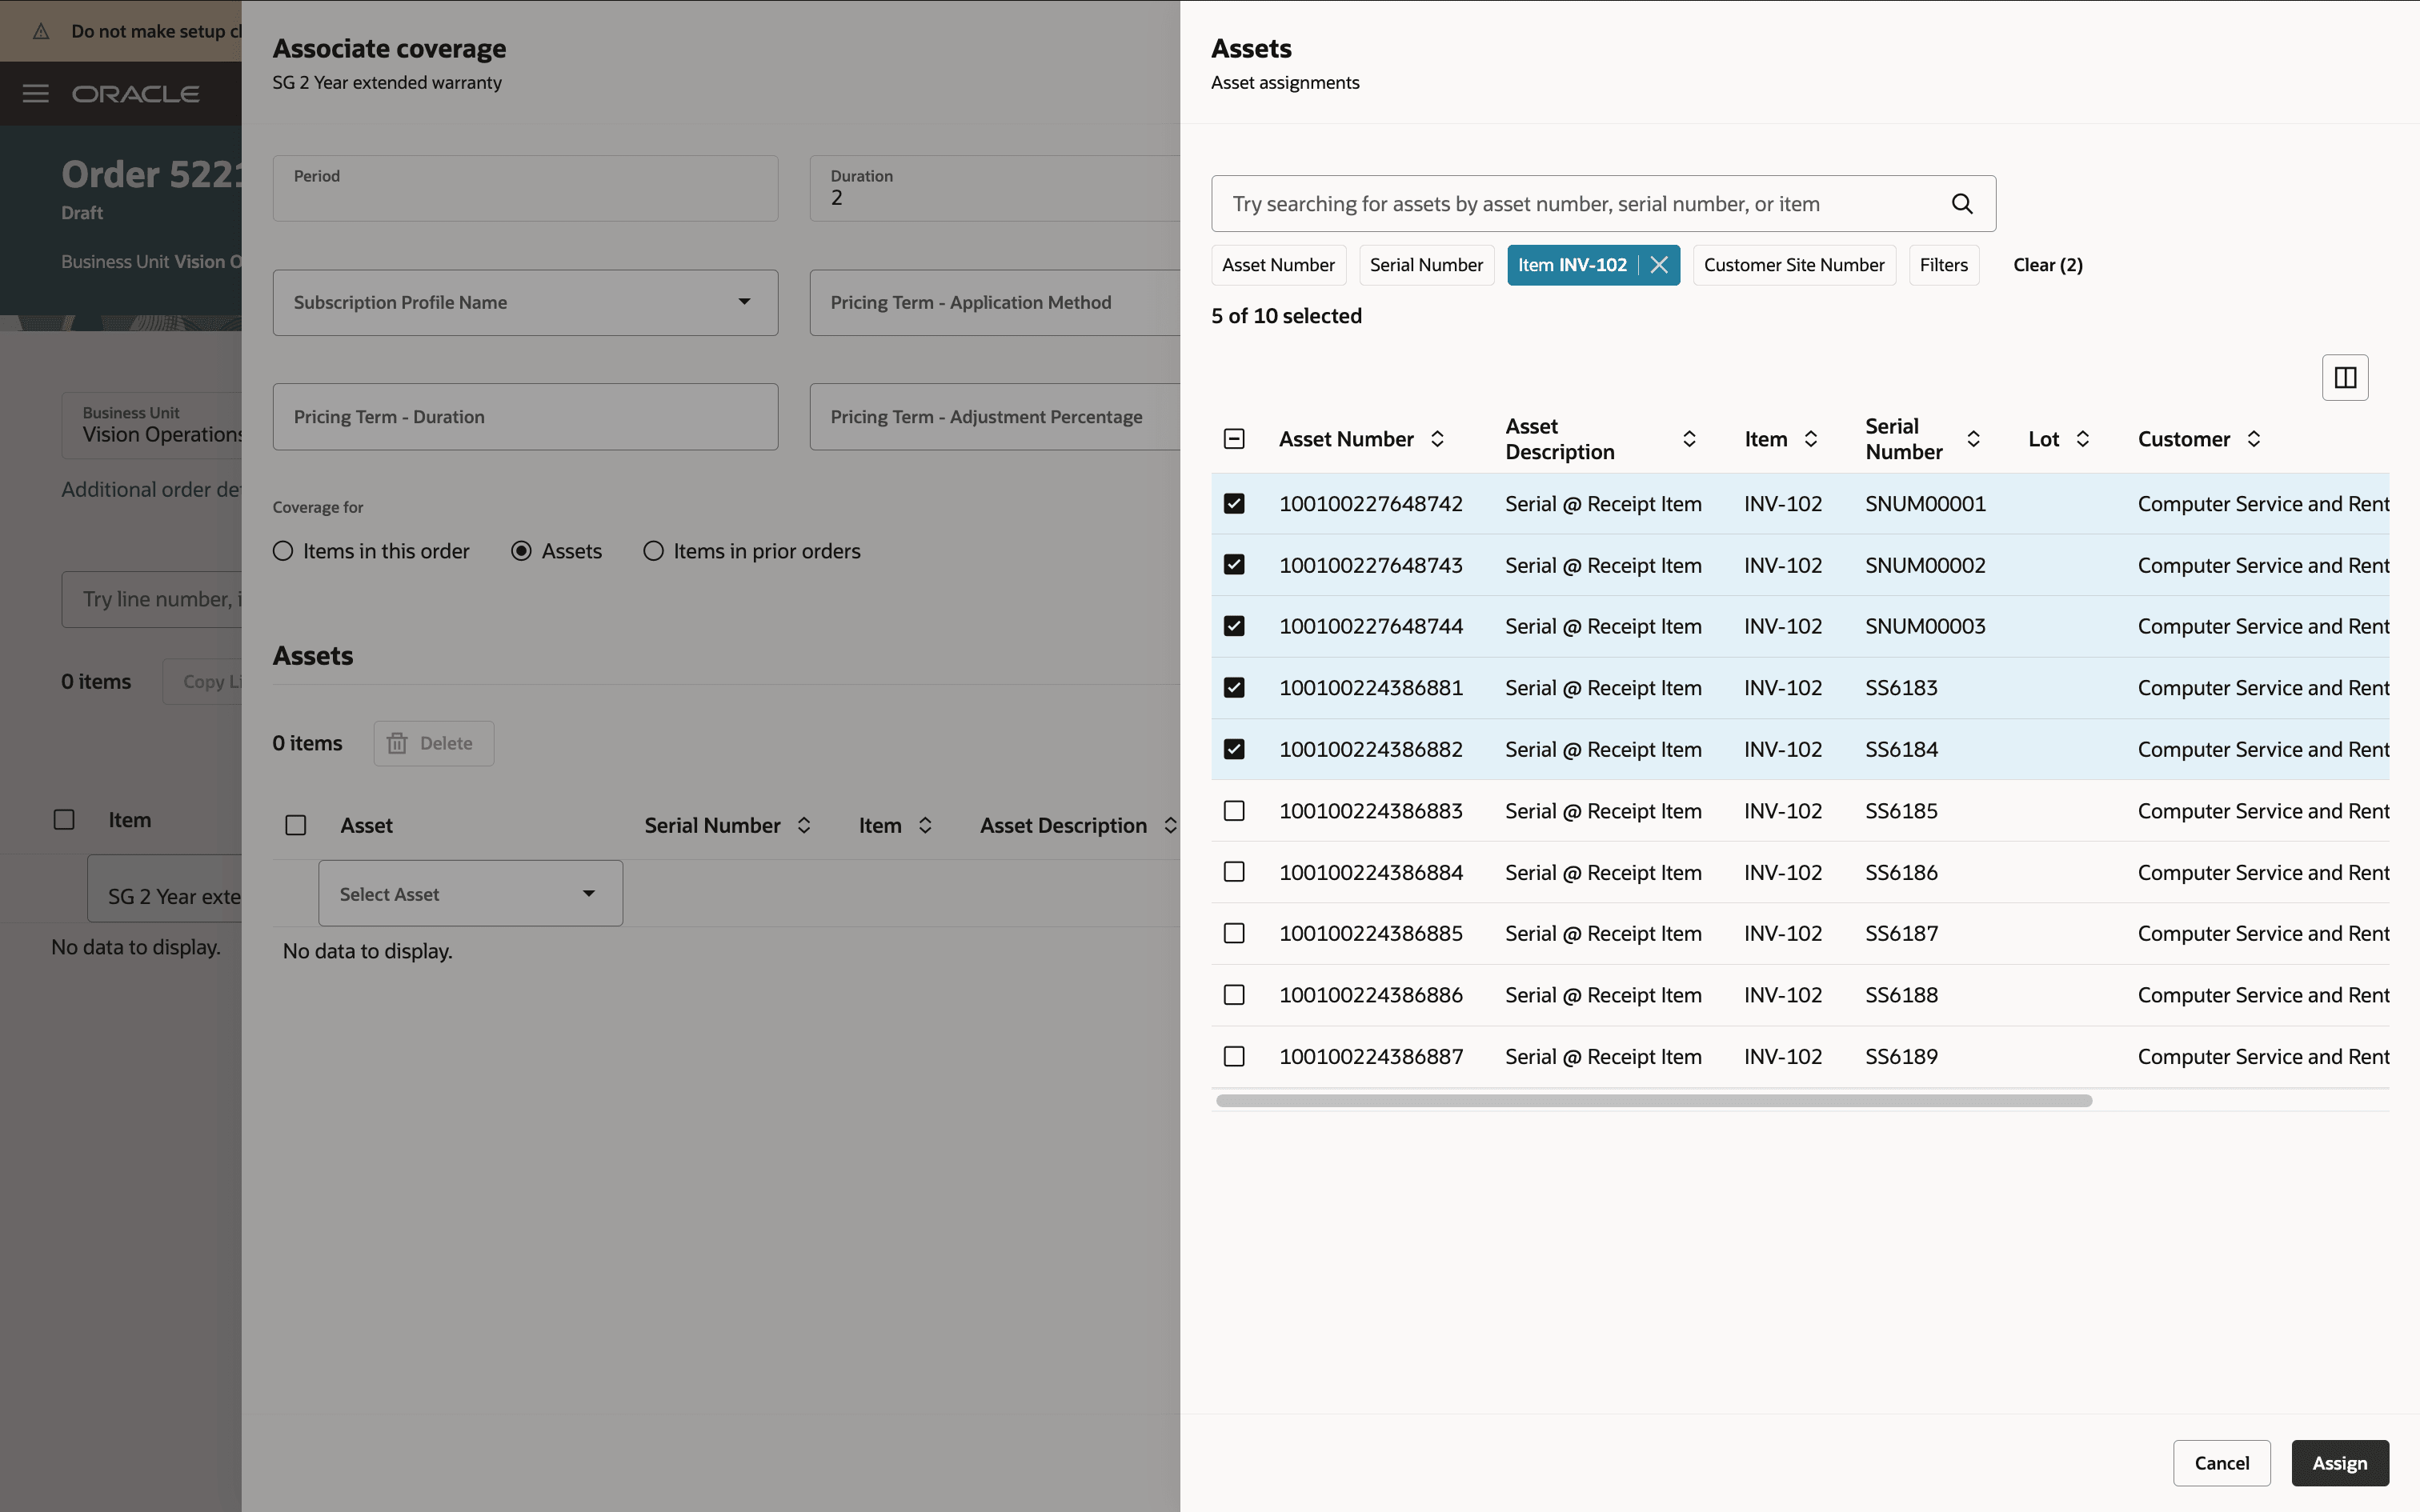Sort by Serial Number in Assets panel

pos(1973,439)
